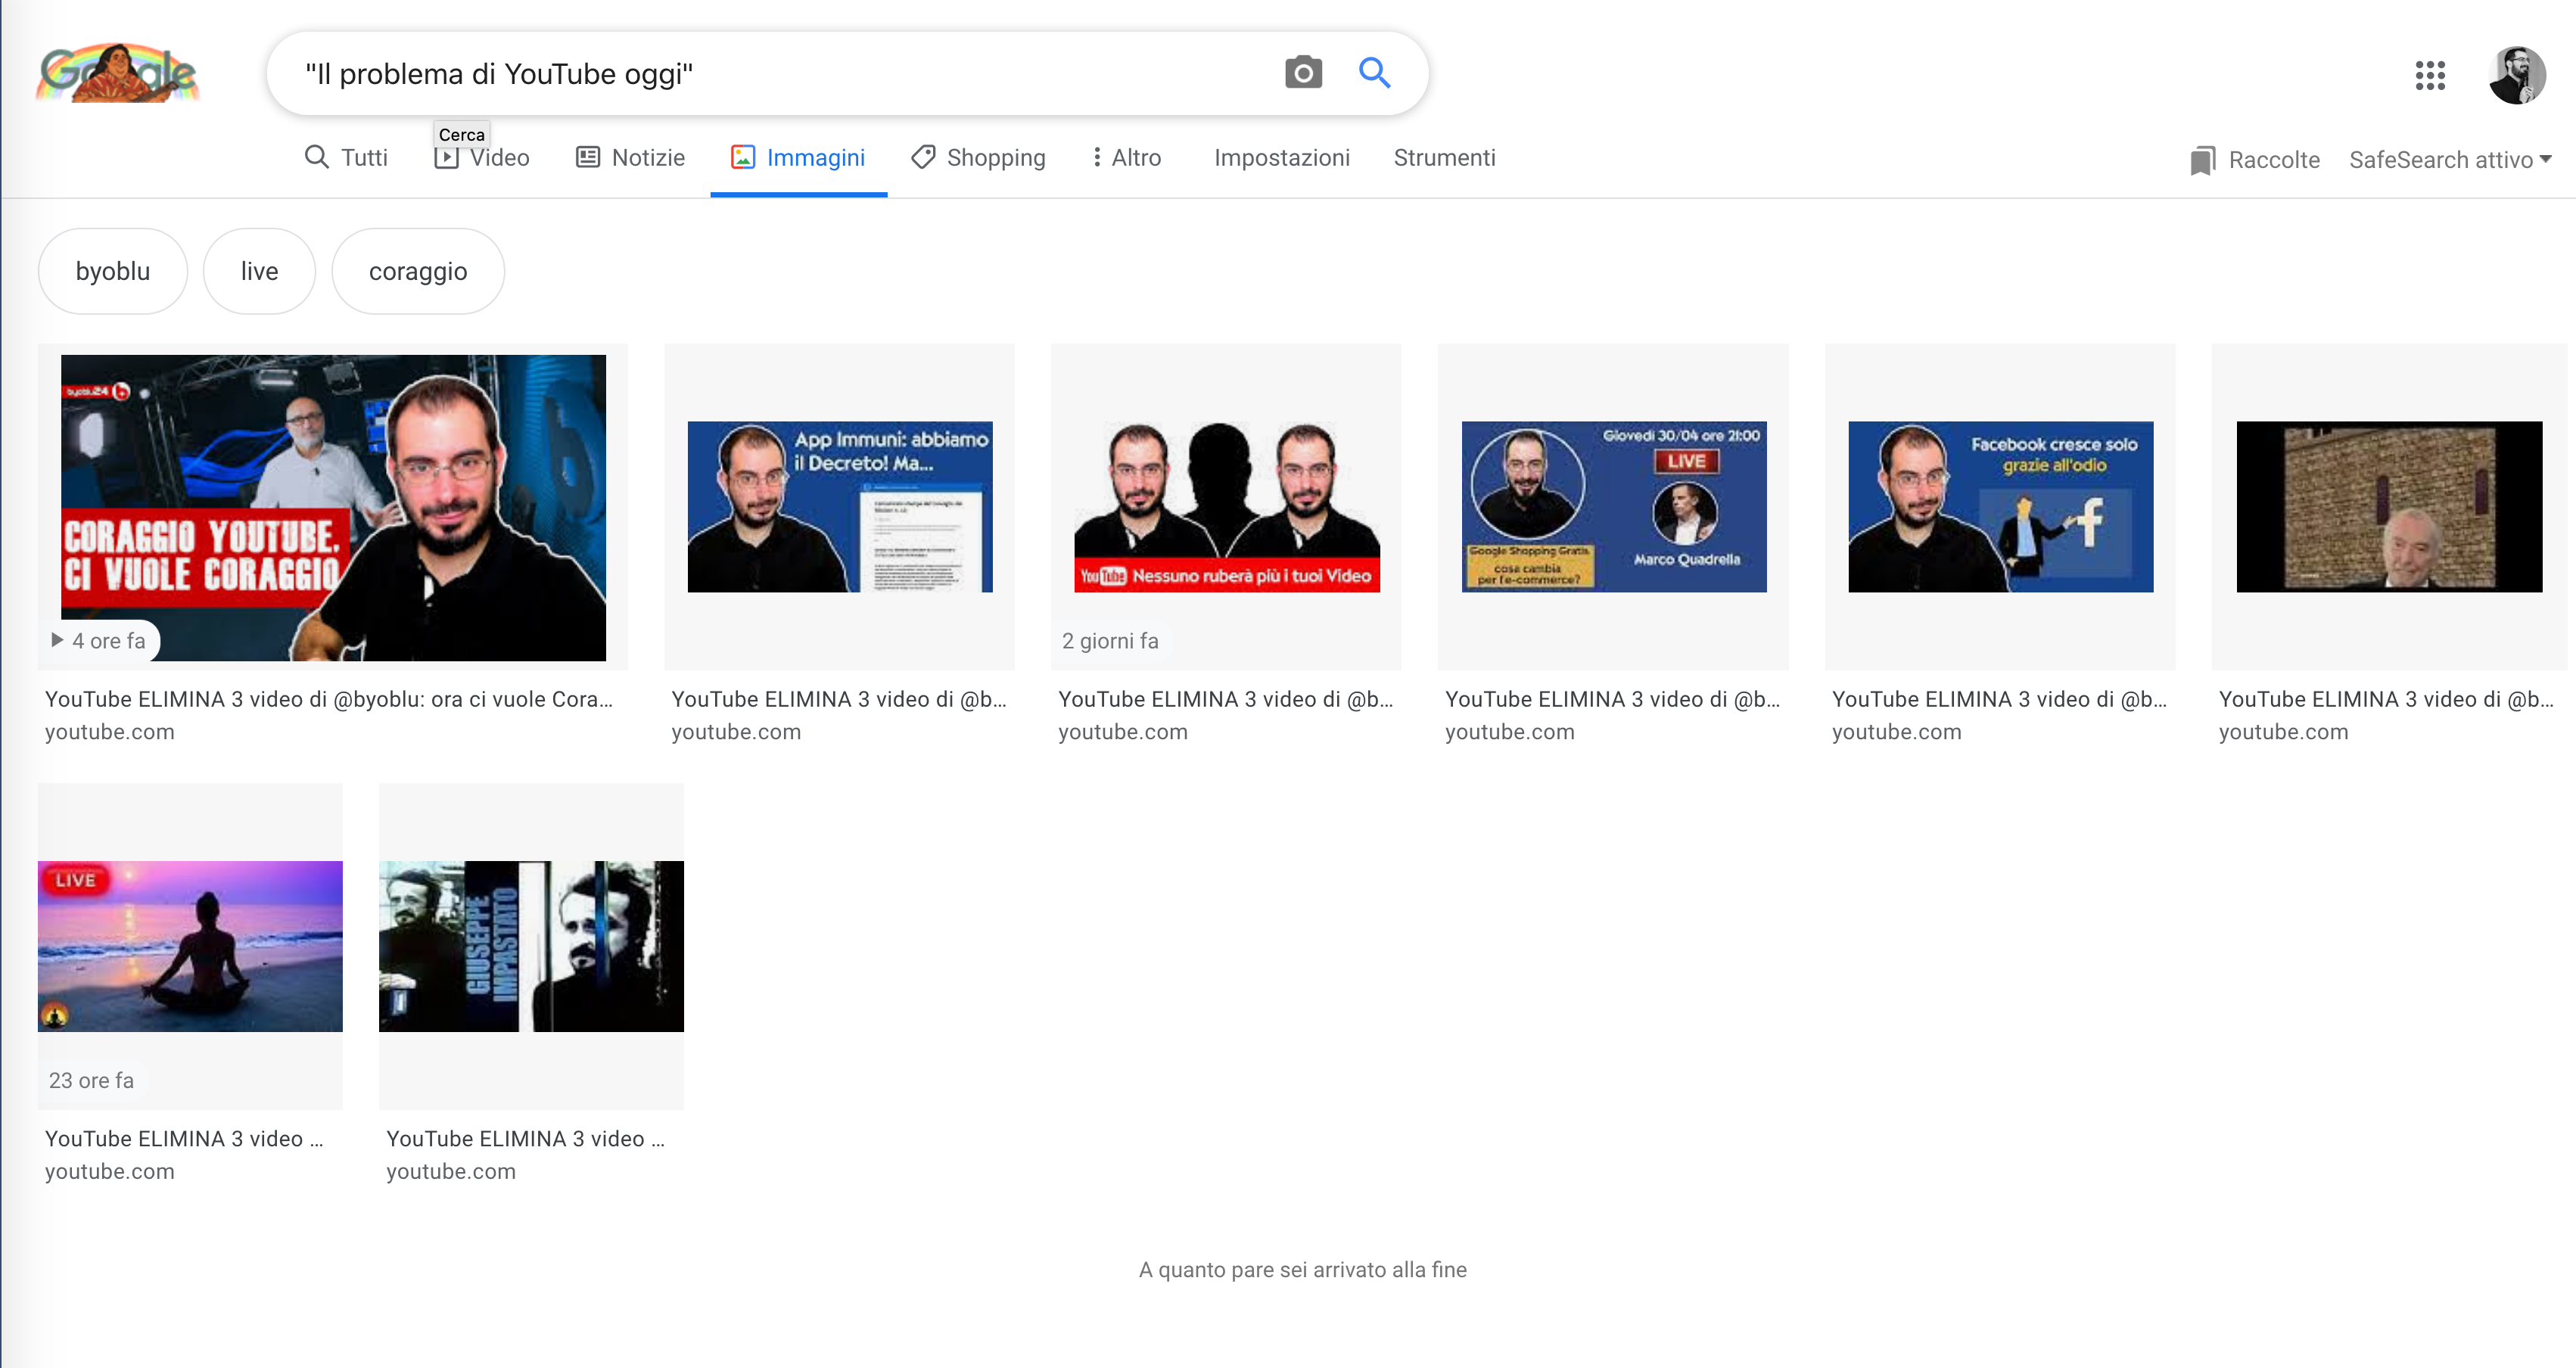This screenshot has height=1368, width=2576.
Task: Click youtube.com under App Immuni result
Action: coord(736,732)
